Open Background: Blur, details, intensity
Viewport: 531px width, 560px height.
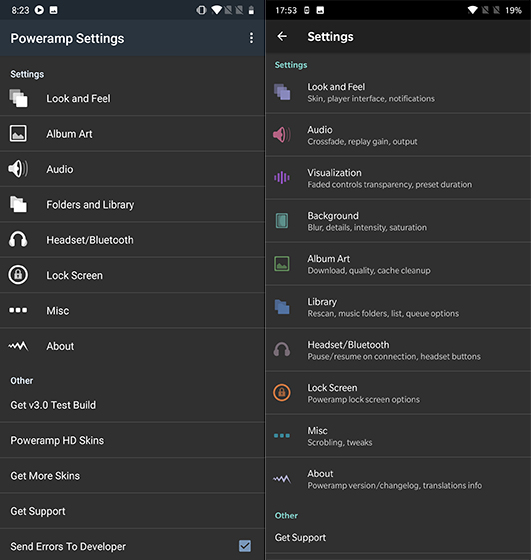coord(398,221)
